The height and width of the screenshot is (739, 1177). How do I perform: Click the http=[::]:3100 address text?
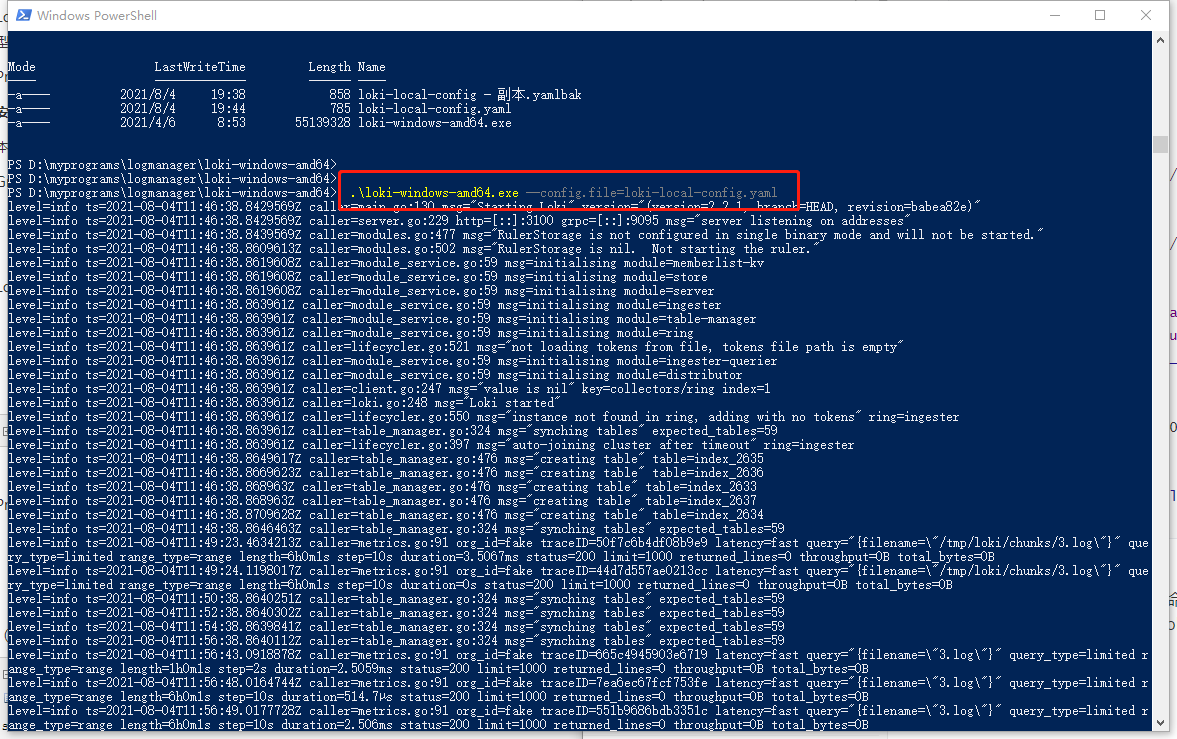[504, 221]
